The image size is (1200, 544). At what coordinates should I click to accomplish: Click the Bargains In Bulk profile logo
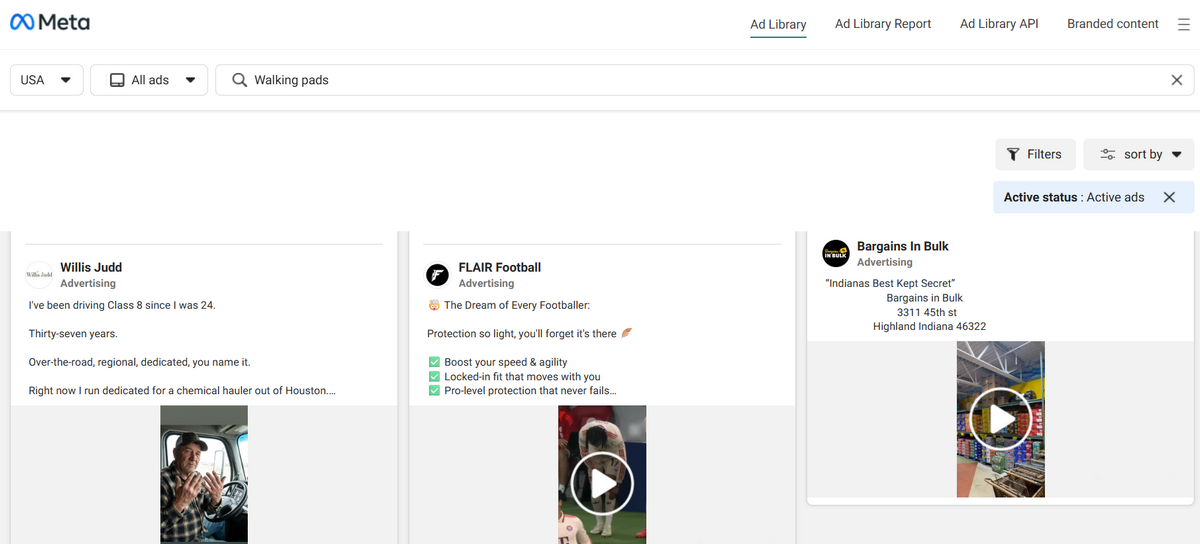pyautogui.click(x=835, y=253)
